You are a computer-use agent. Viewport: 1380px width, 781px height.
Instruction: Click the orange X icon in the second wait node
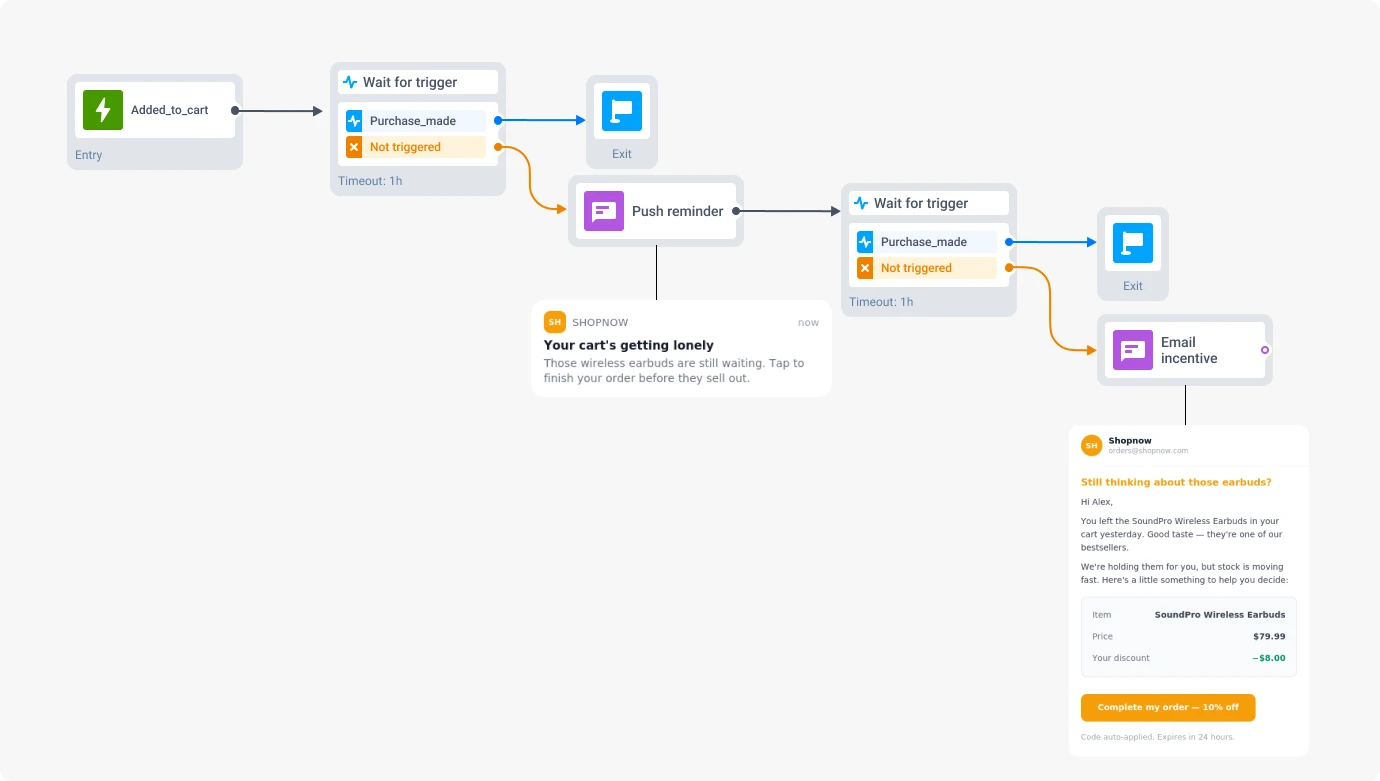(x=865, y=268)
